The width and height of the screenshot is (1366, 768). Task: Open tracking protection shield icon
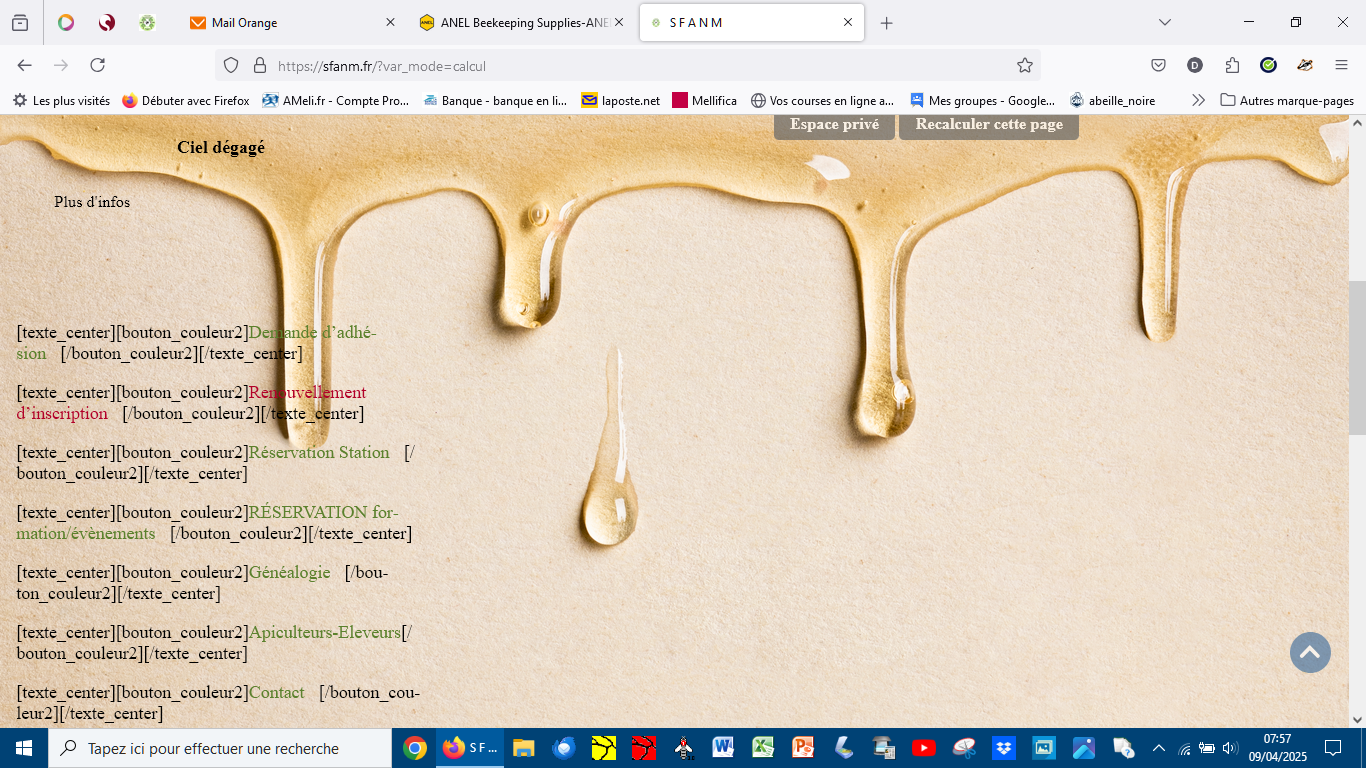tap(231, 65)
